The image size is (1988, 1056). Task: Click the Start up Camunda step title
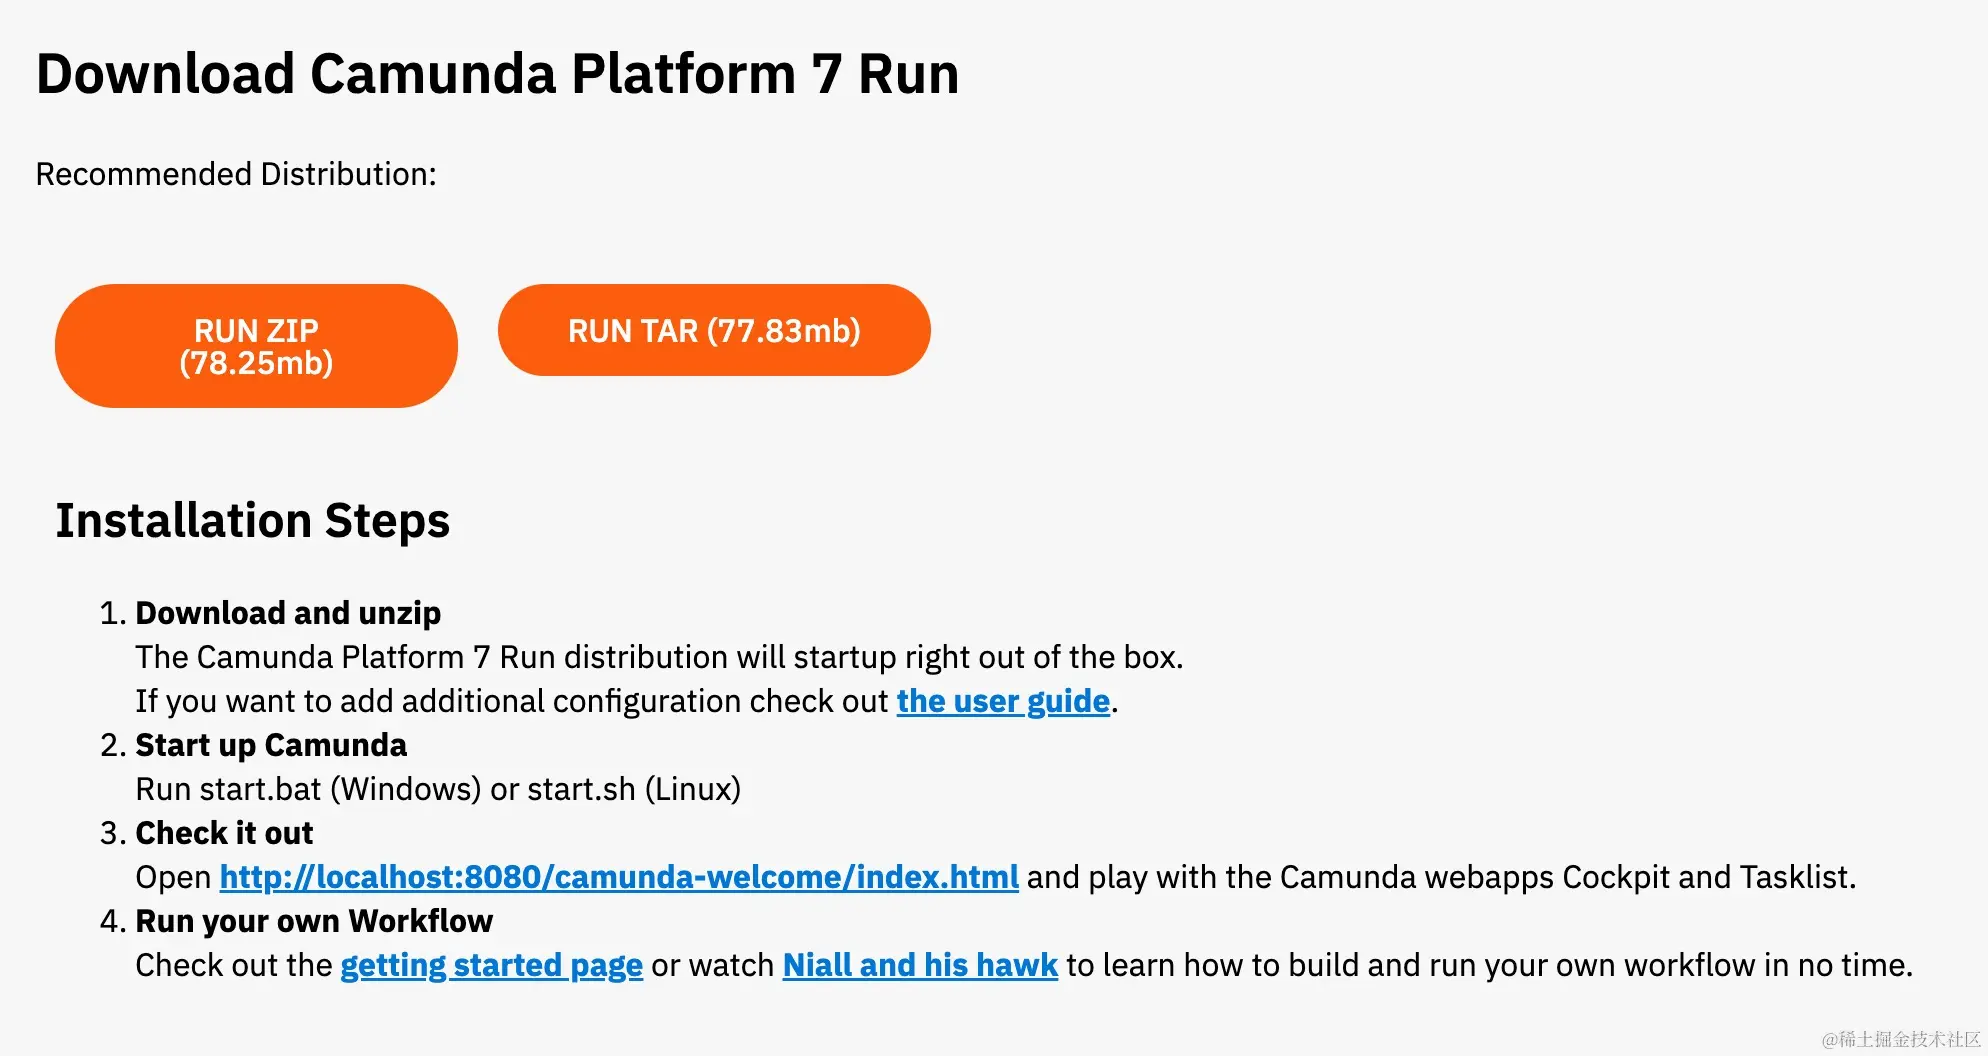point(271,745)
